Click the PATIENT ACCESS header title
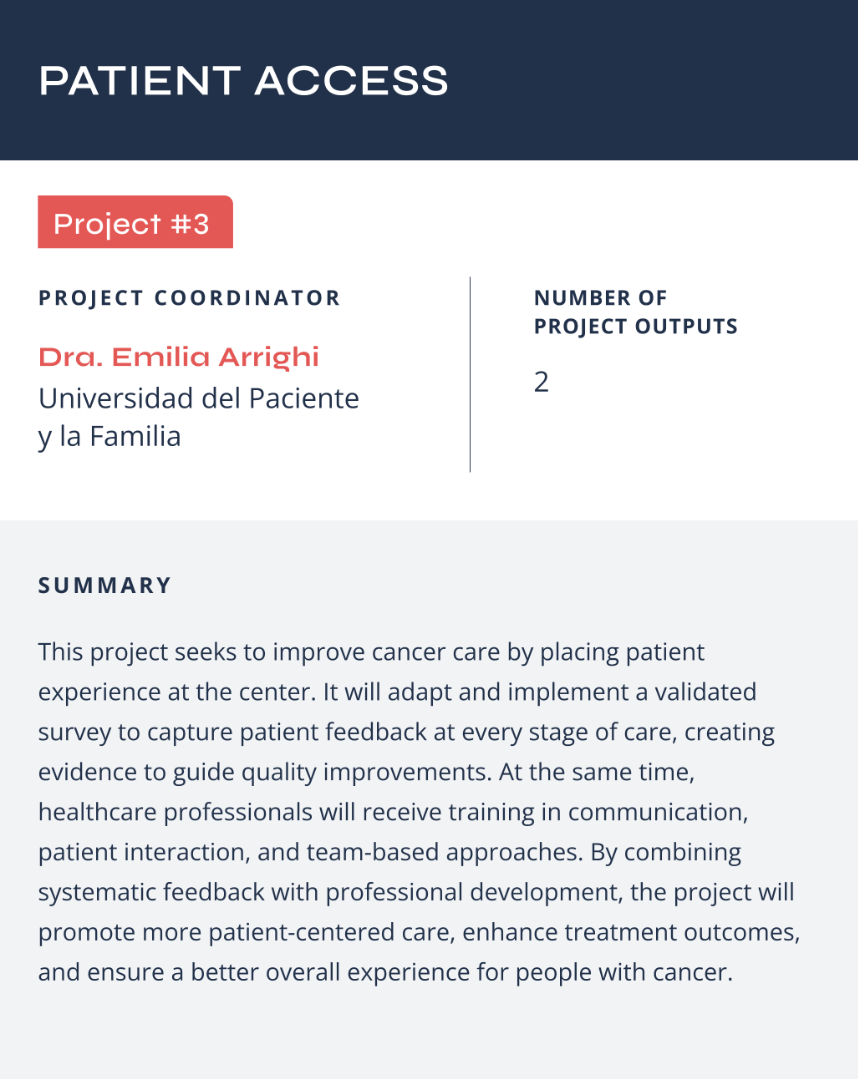858x1079 pixels. (243, 81)
